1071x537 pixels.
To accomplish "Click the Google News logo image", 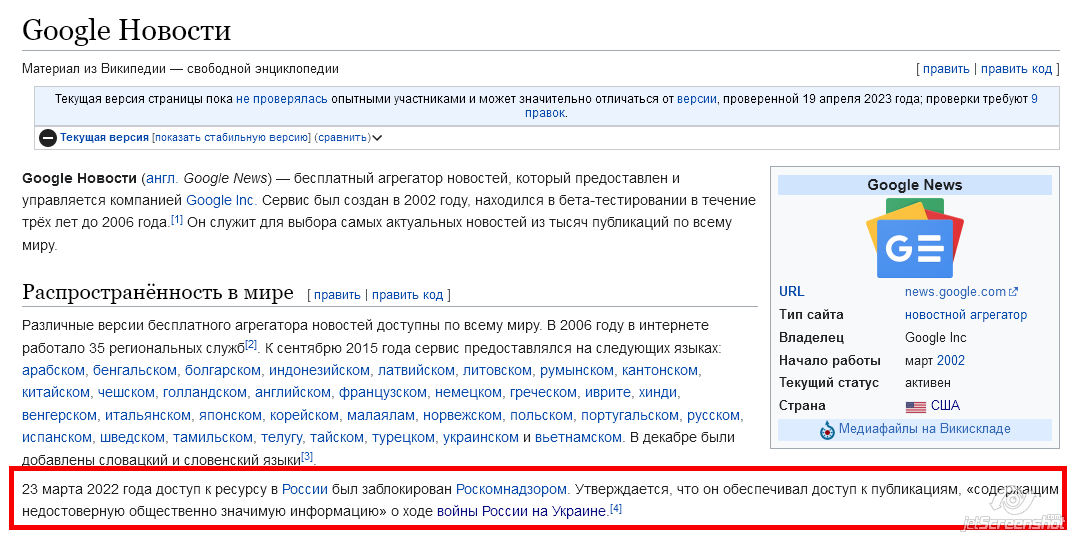I will [915, 238].
